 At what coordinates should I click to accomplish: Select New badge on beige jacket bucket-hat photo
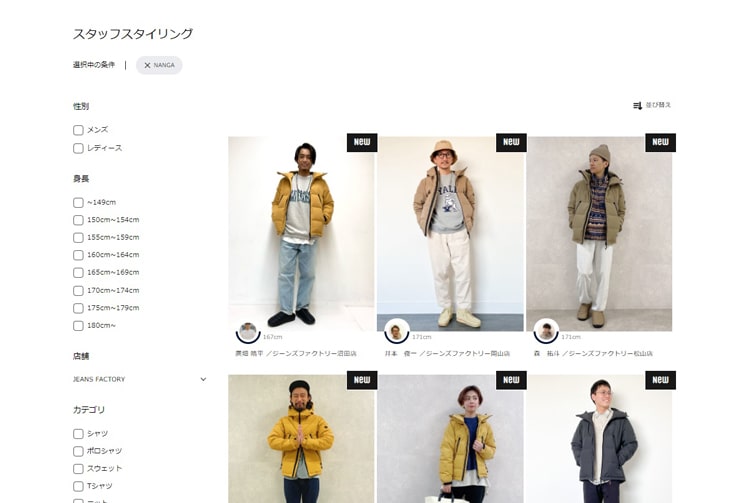click(x=511, y=142)
